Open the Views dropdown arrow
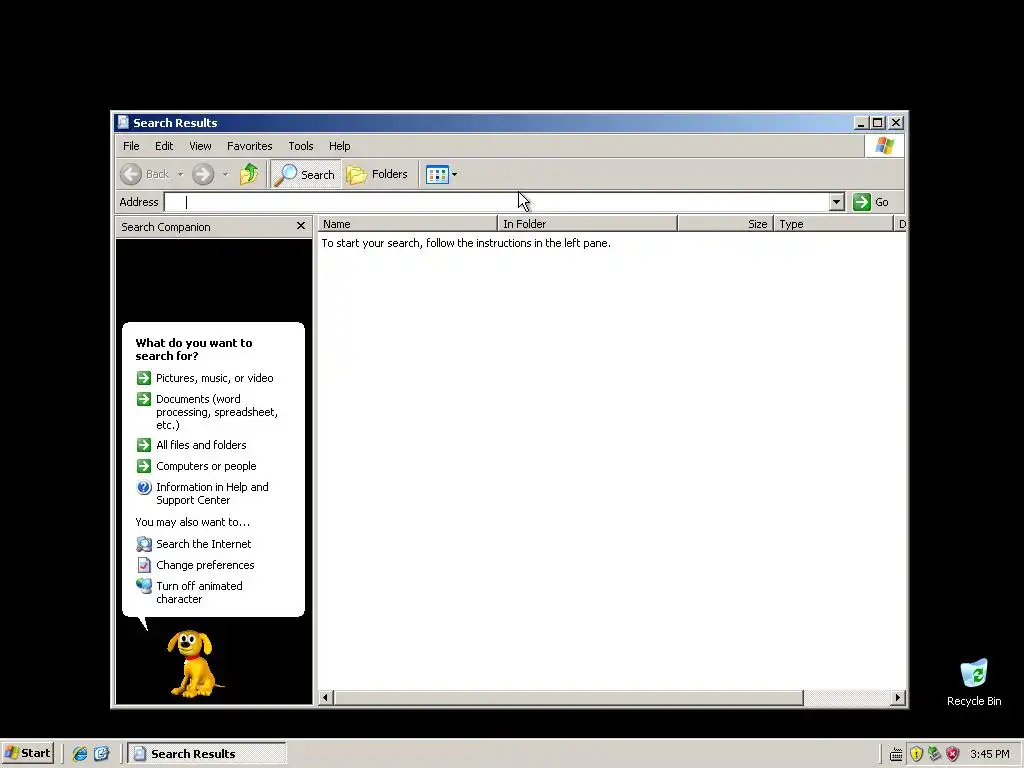 click(455, 174)
